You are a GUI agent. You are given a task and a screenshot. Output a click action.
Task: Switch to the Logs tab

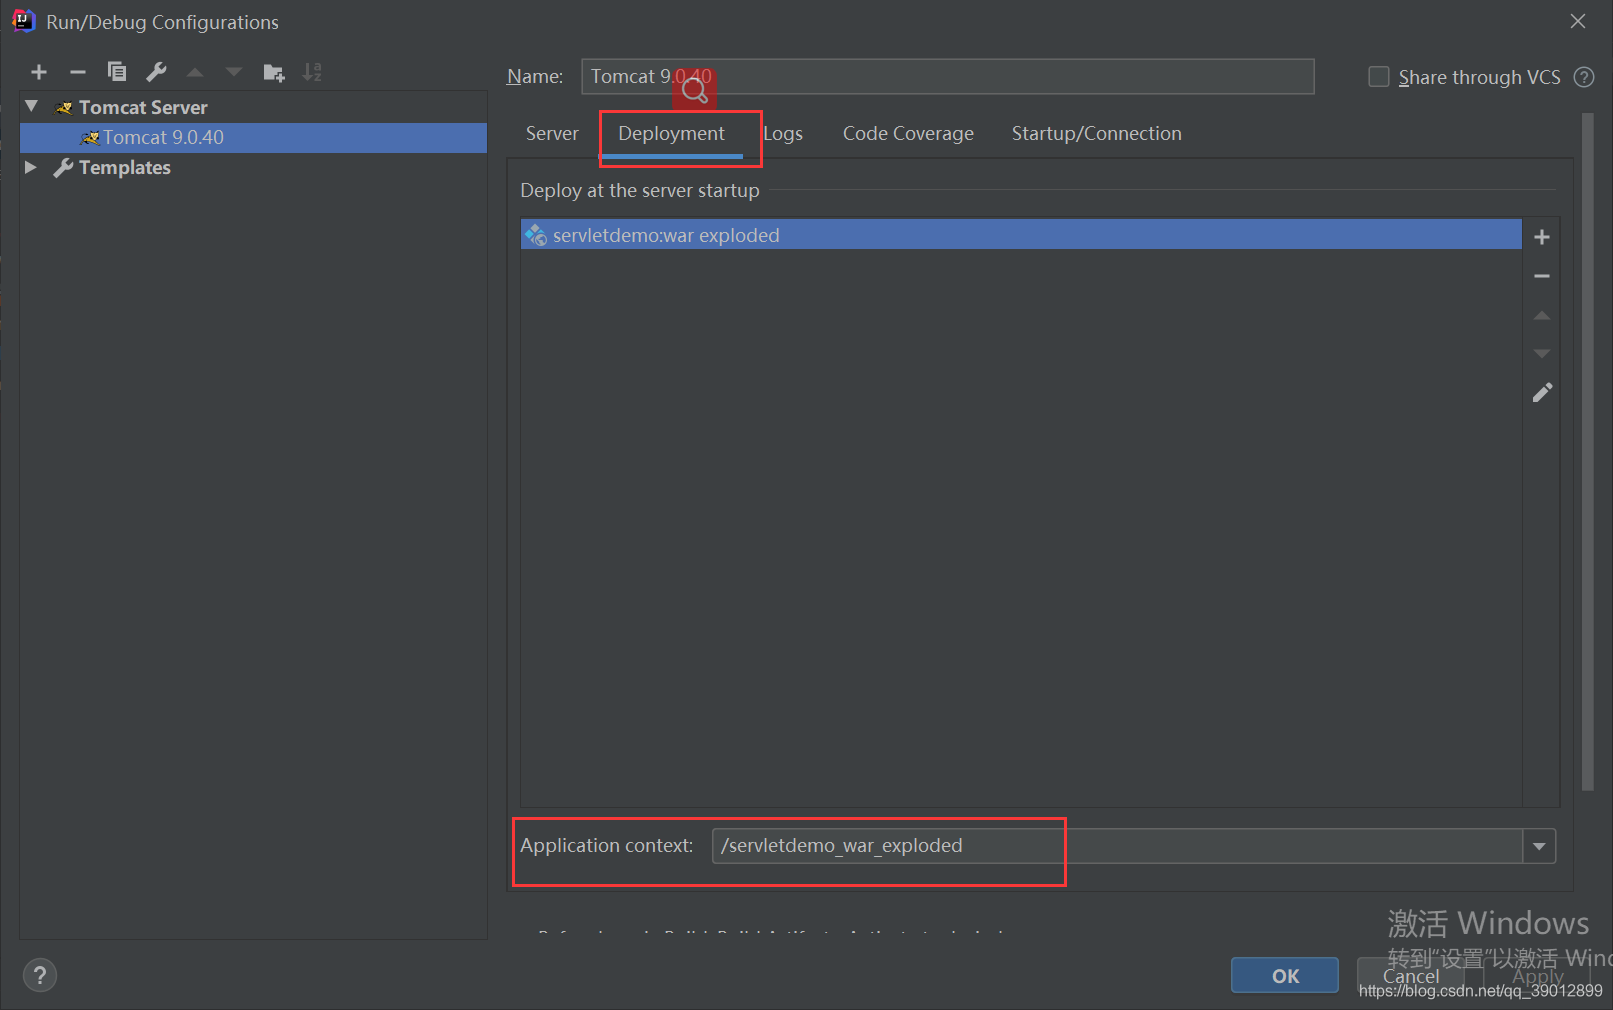point(783,133)
